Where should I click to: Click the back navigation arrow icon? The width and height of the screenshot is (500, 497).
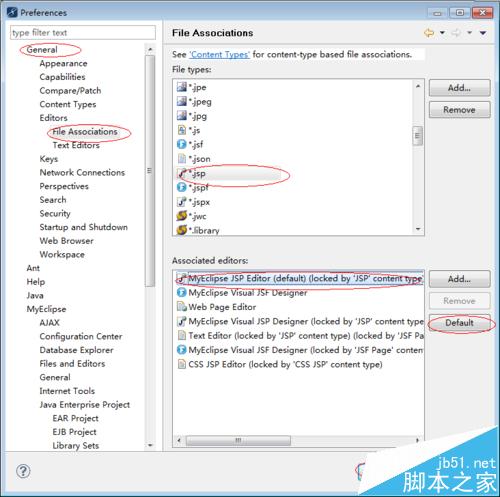[x=429, y=33]
